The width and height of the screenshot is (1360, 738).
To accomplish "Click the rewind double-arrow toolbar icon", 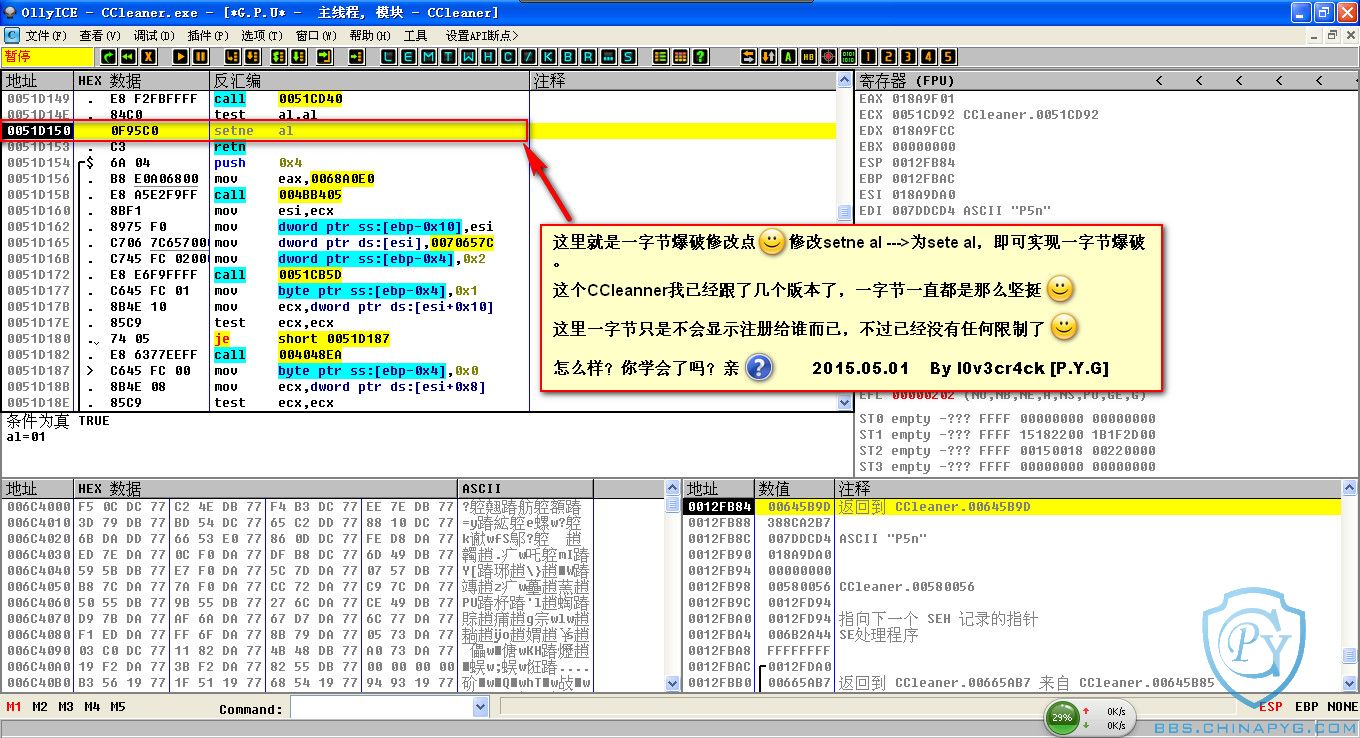I will point(128,57).
